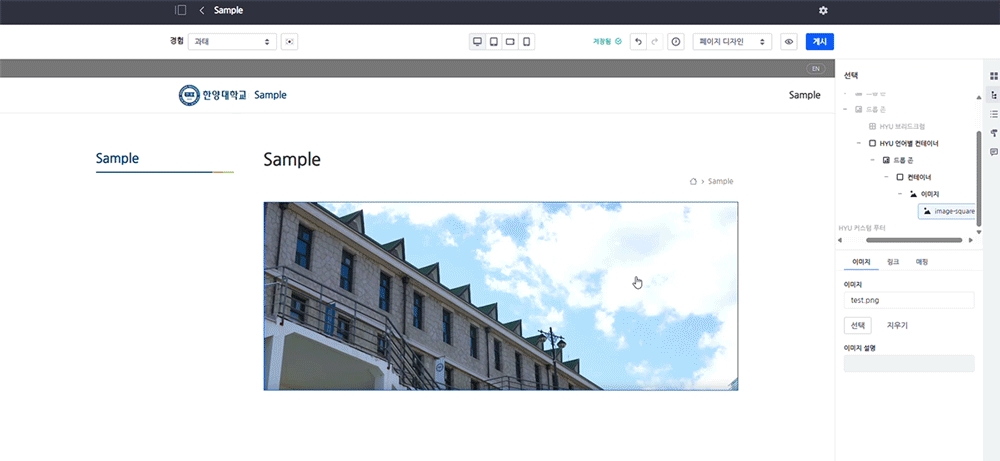Image resolution: width=1000 pixels, height=461 pixels.
Task: Click the blue 게시 publish button
Action: 819,42
